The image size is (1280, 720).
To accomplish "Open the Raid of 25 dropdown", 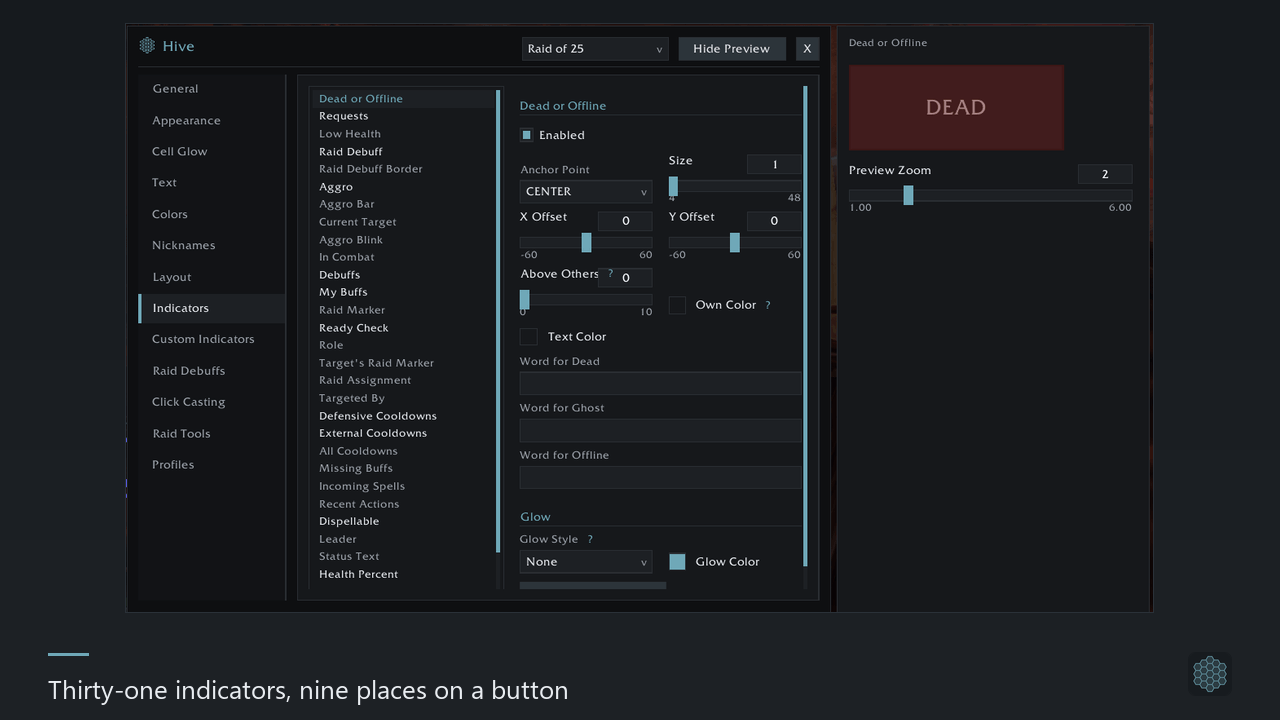I will click(x=595, y=49).
